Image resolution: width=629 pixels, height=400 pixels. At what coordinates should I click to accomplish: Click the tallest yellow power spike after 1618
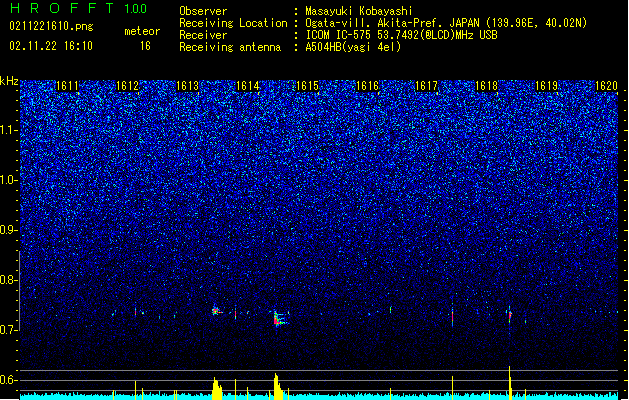pyautogui.click(x=510, y=382)
